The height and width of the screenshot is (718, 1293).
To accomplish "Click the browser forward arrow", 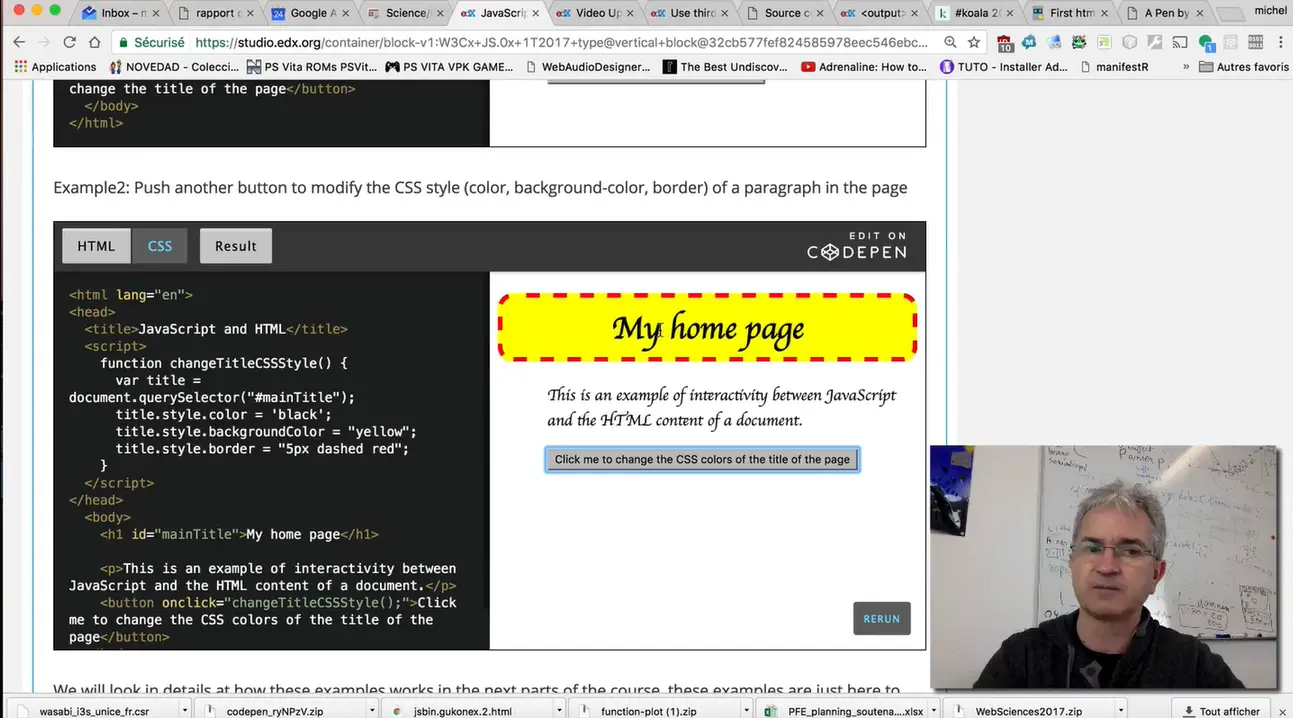I will point(44,42).
